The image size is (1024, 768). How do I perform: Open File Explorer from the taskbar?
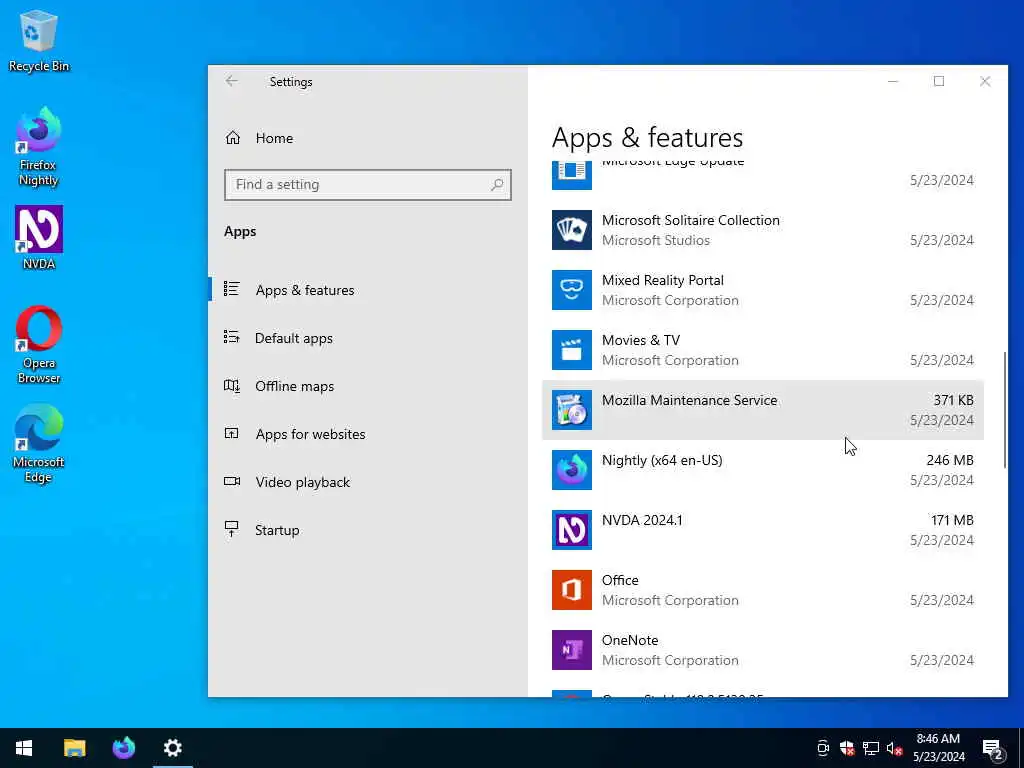[x=74, y=748]
